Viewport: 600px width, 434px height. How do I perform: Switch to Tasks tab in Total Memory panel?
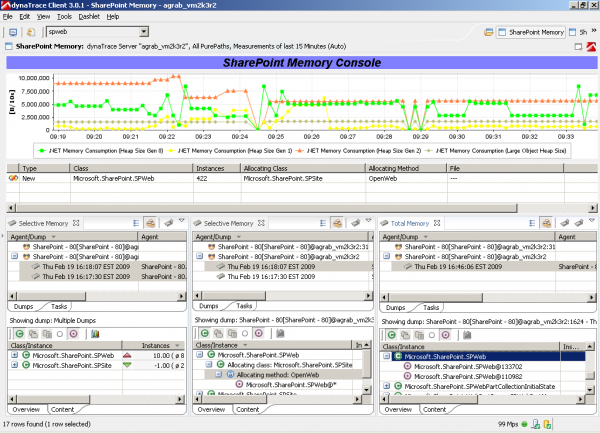431,308
